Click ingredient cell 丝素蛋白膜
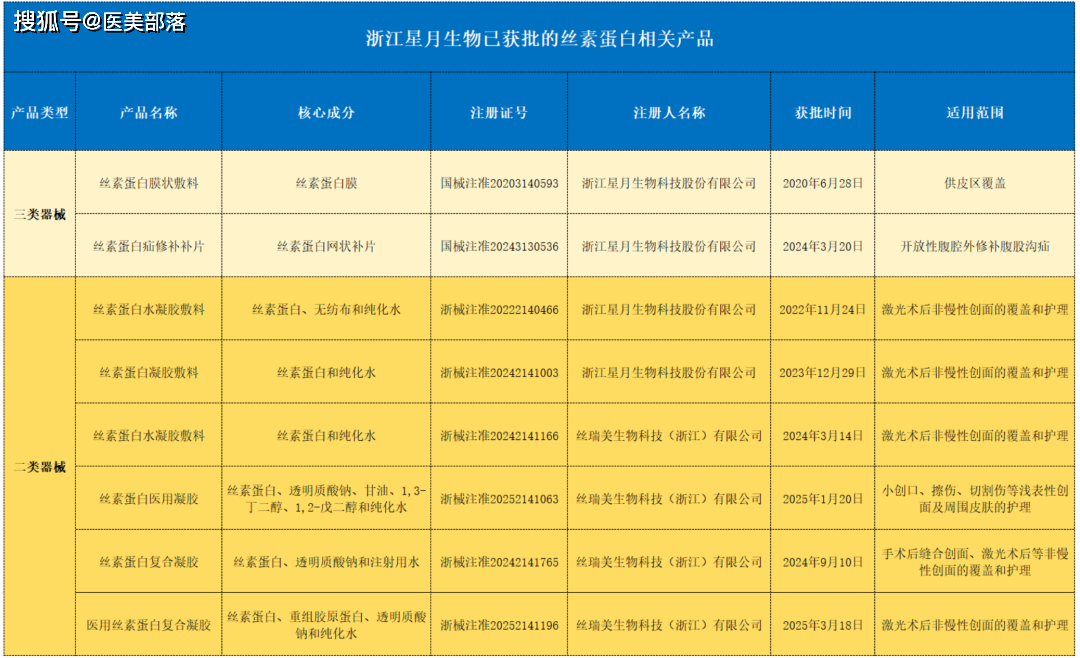Viewport: 1080px width, 658px height. pyautogui.click(x=326, y=183)
